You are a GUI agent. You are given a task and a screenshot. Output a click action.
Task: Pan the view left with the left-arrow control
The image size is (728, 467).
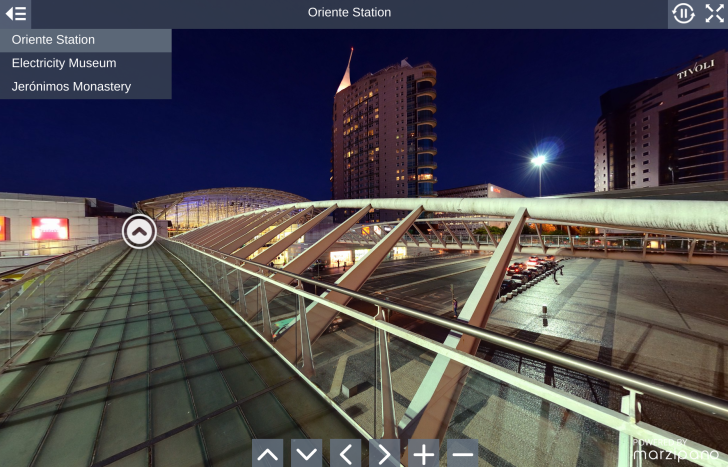click(345, 453)
